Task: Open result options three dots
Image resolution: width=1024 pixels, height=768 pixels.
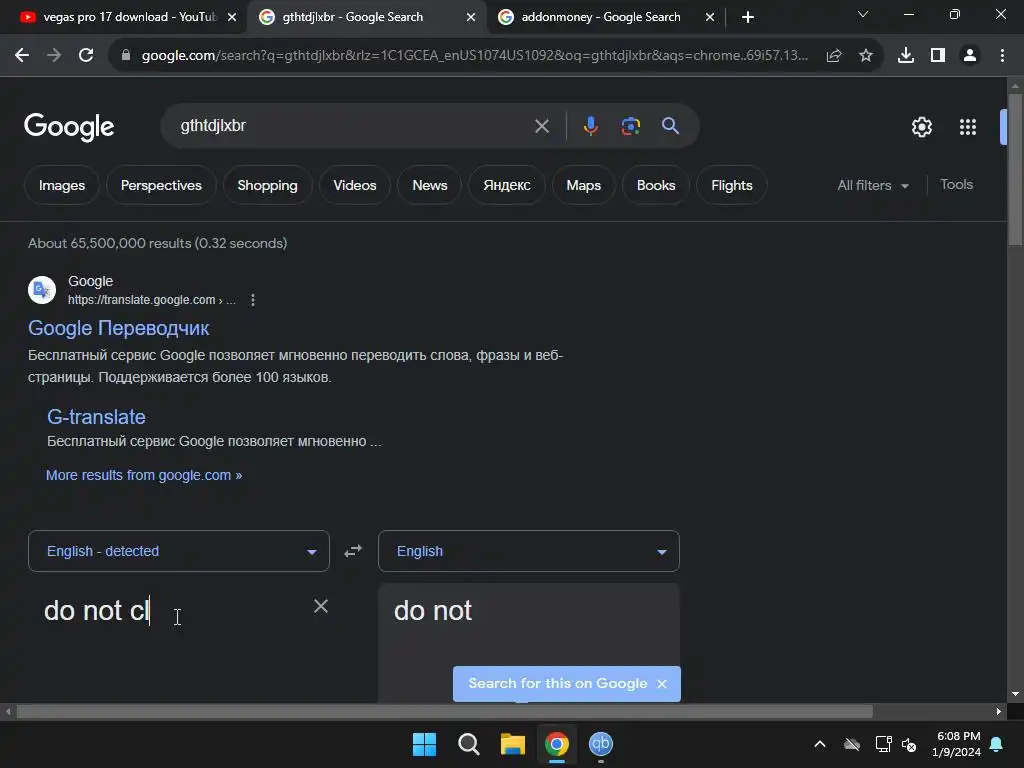Action: coord(253,300)
